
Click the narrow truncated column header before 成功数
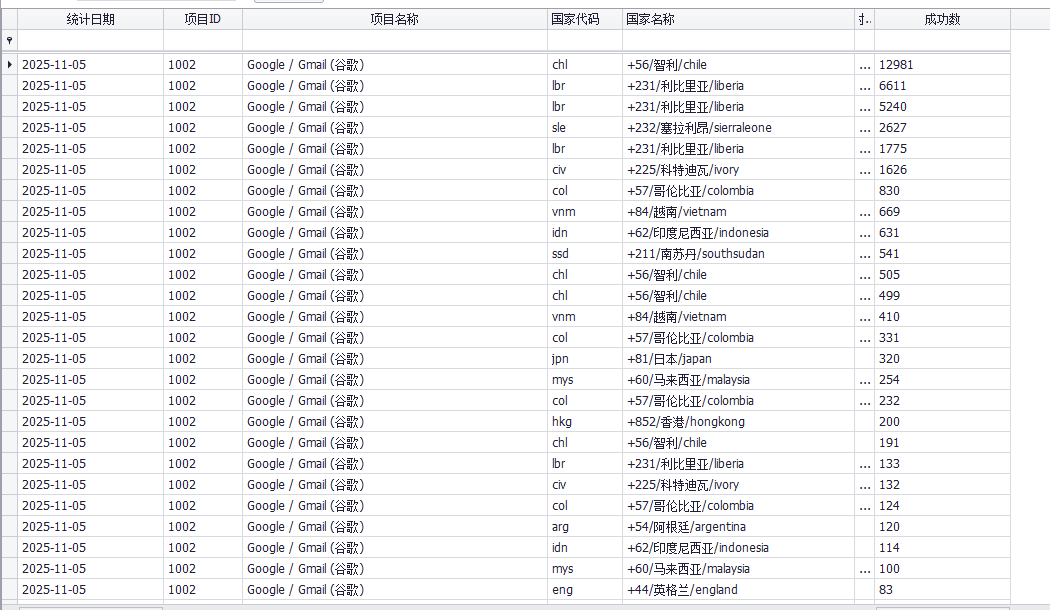click(x=865, y=19)
